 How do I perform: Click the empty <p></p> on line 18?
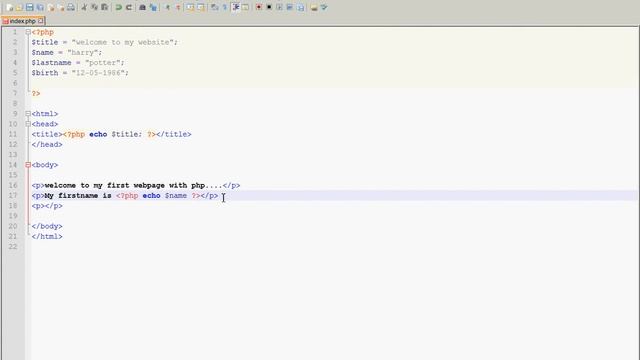pyautogui.click(x=47, y=206)
